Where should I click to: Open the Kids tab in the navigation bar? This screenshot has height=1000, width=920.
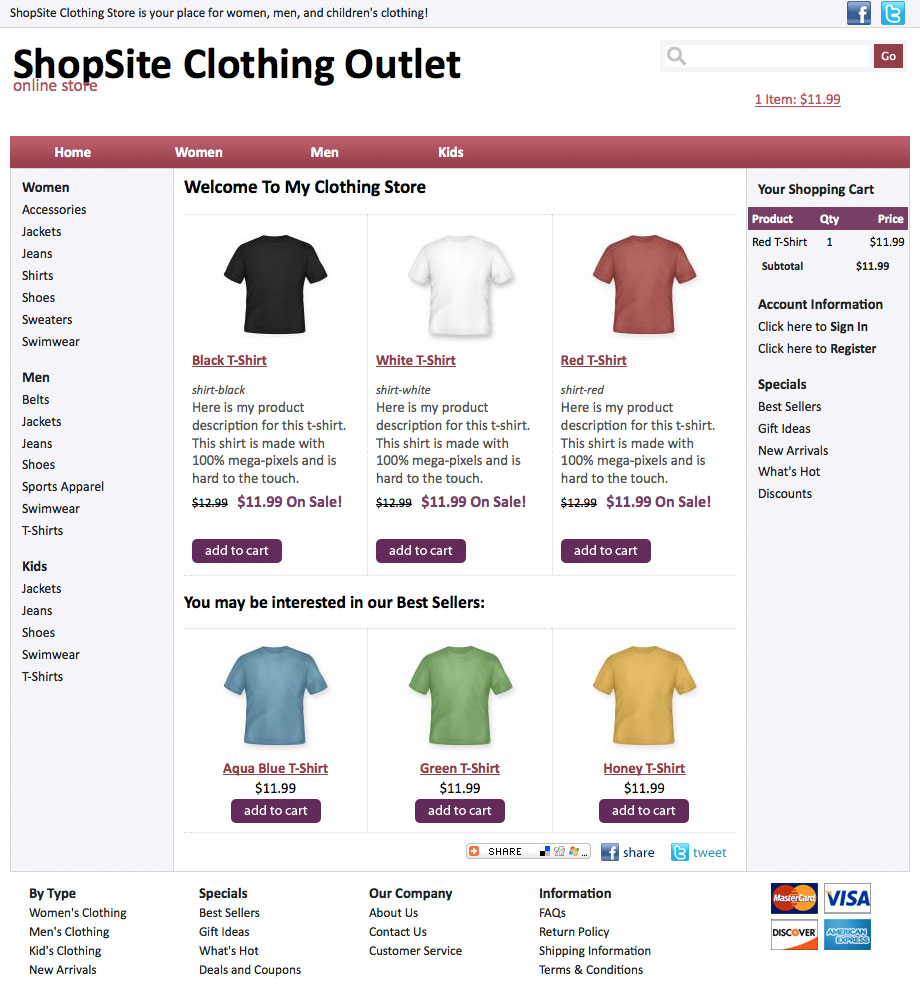(450, 152)
